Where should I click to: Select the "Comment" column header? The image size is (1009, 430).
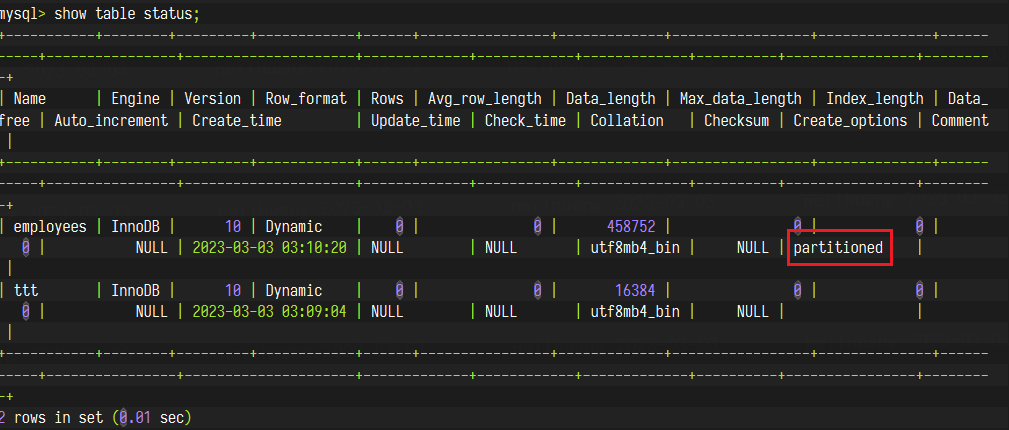pyautogui.click(x=959, y=120)
